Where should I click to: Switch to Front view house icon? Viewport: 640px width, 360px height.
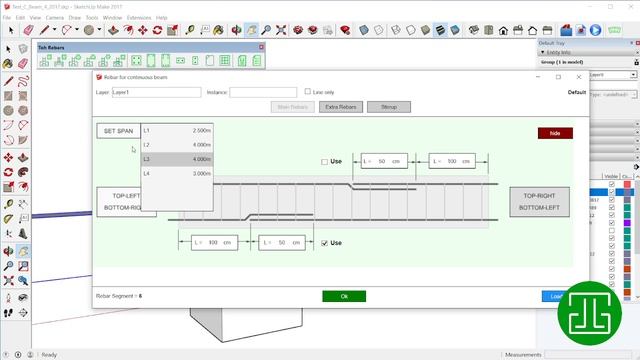tap(503, 30)
